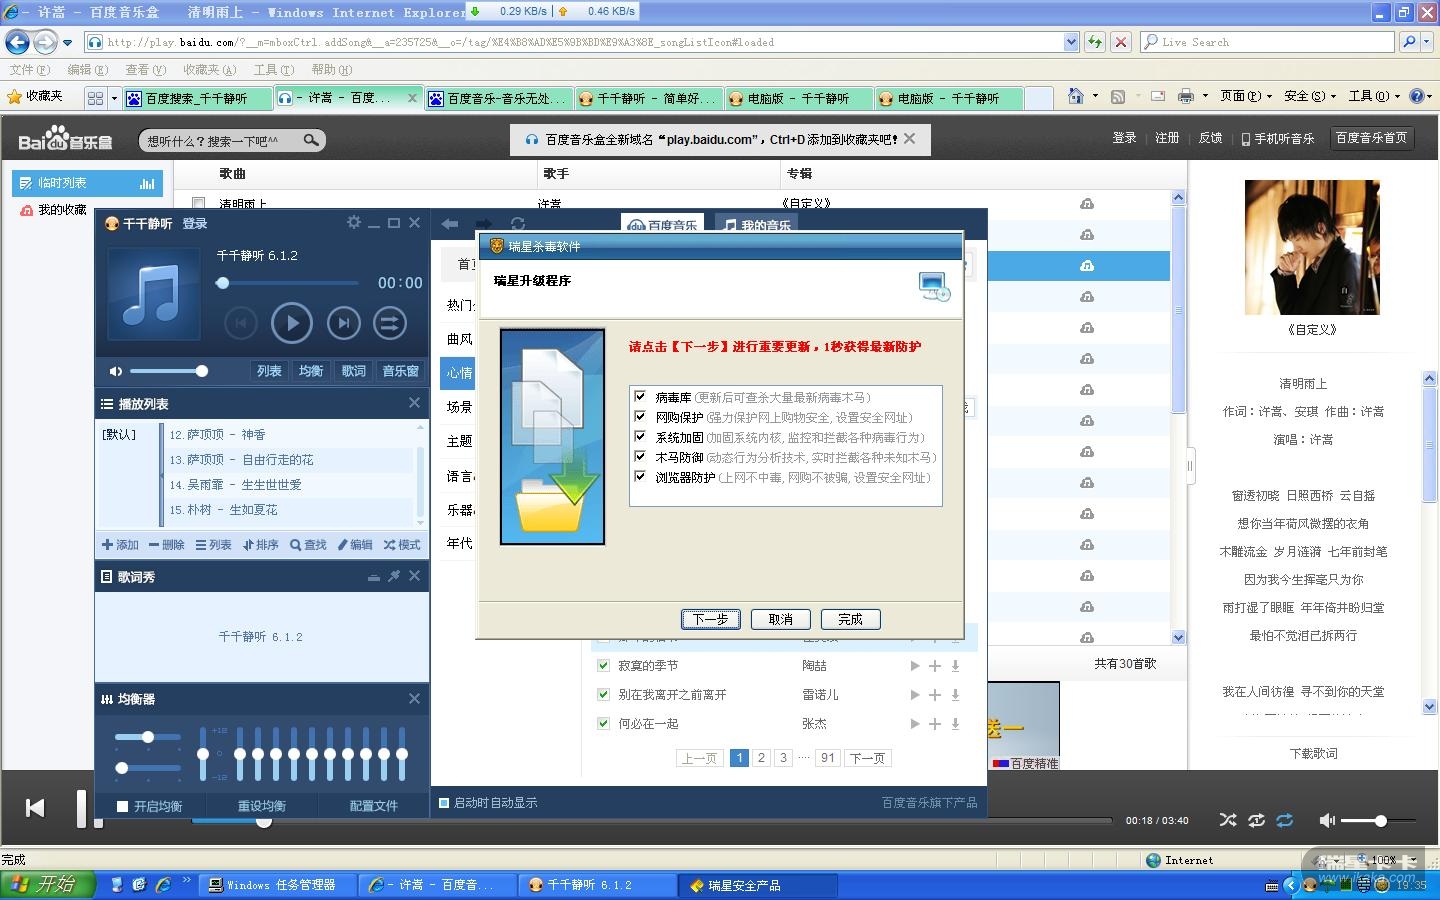Enable 开启均衡 equalizer checkbox
1440x900 pixels.
pyautogui.click(x=123, y=806)
